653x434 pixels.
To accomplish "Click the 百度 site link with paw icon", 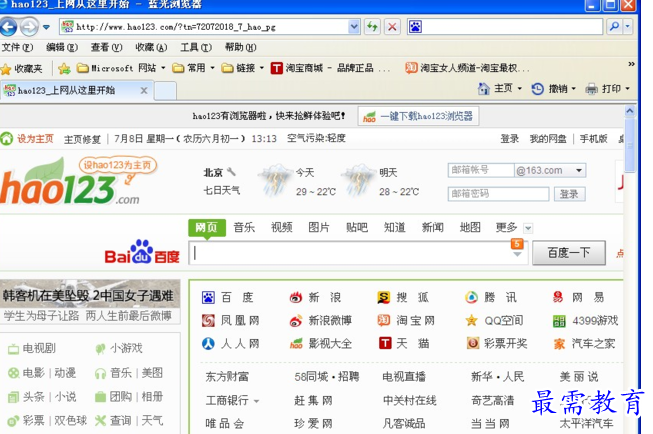I will coord(227,297).
